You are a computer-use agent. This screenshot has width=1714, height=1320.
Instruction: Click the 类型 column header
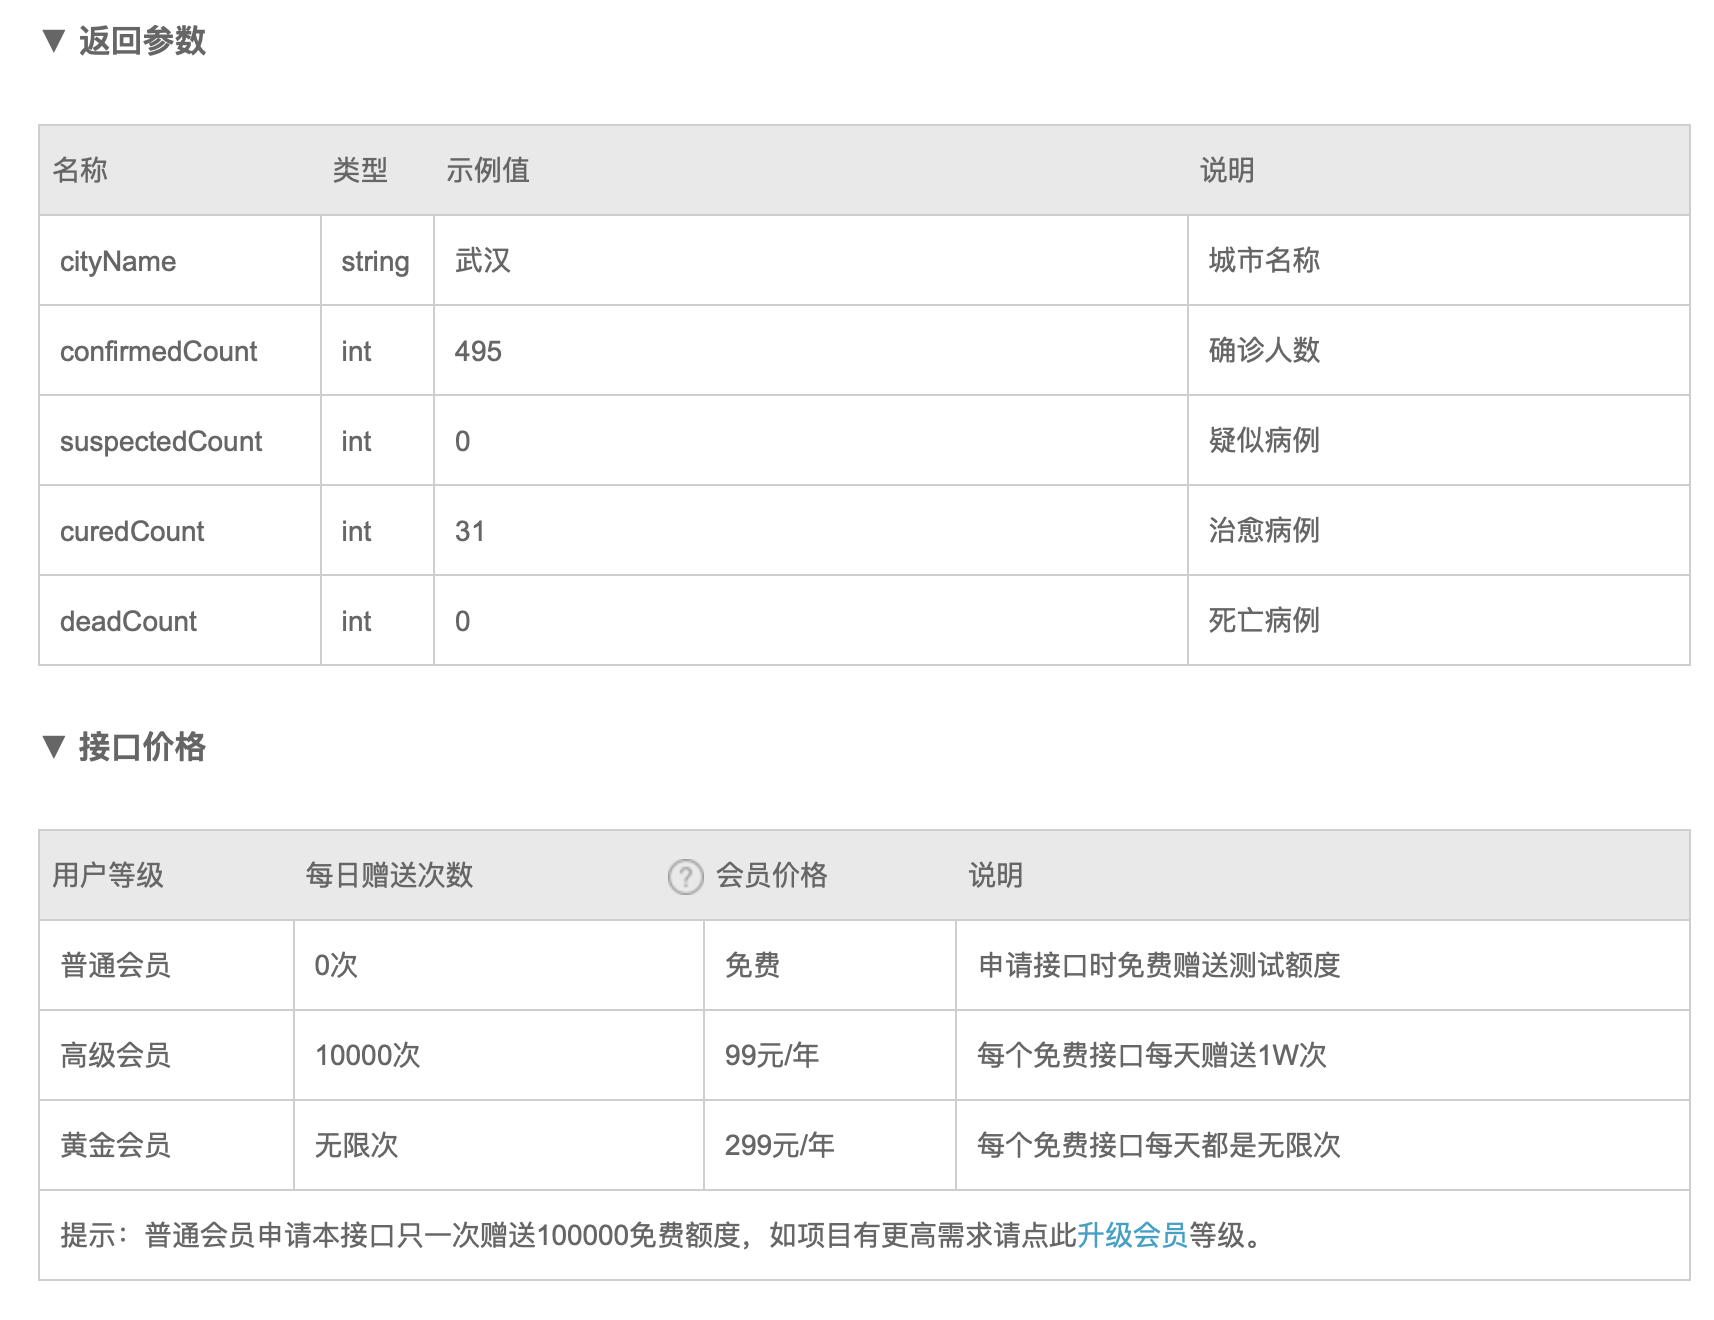[360, 170]
